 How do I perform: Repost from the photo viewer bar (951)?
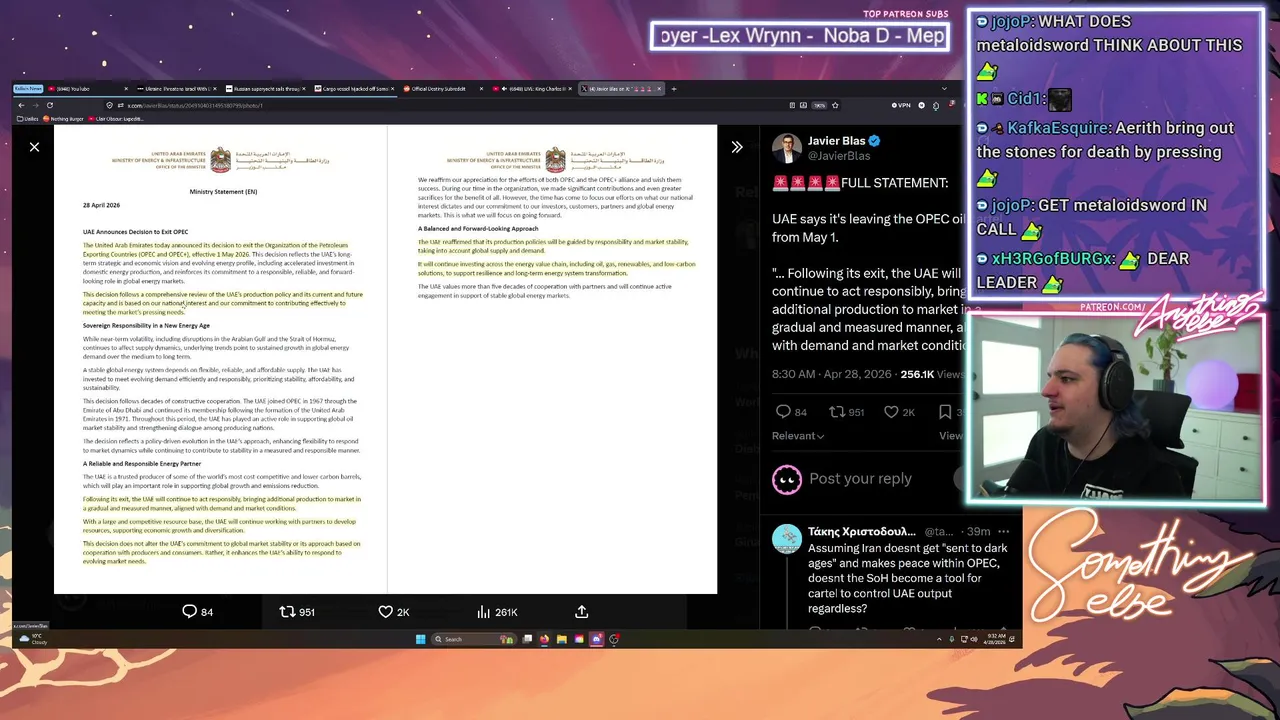pos(297,611)
